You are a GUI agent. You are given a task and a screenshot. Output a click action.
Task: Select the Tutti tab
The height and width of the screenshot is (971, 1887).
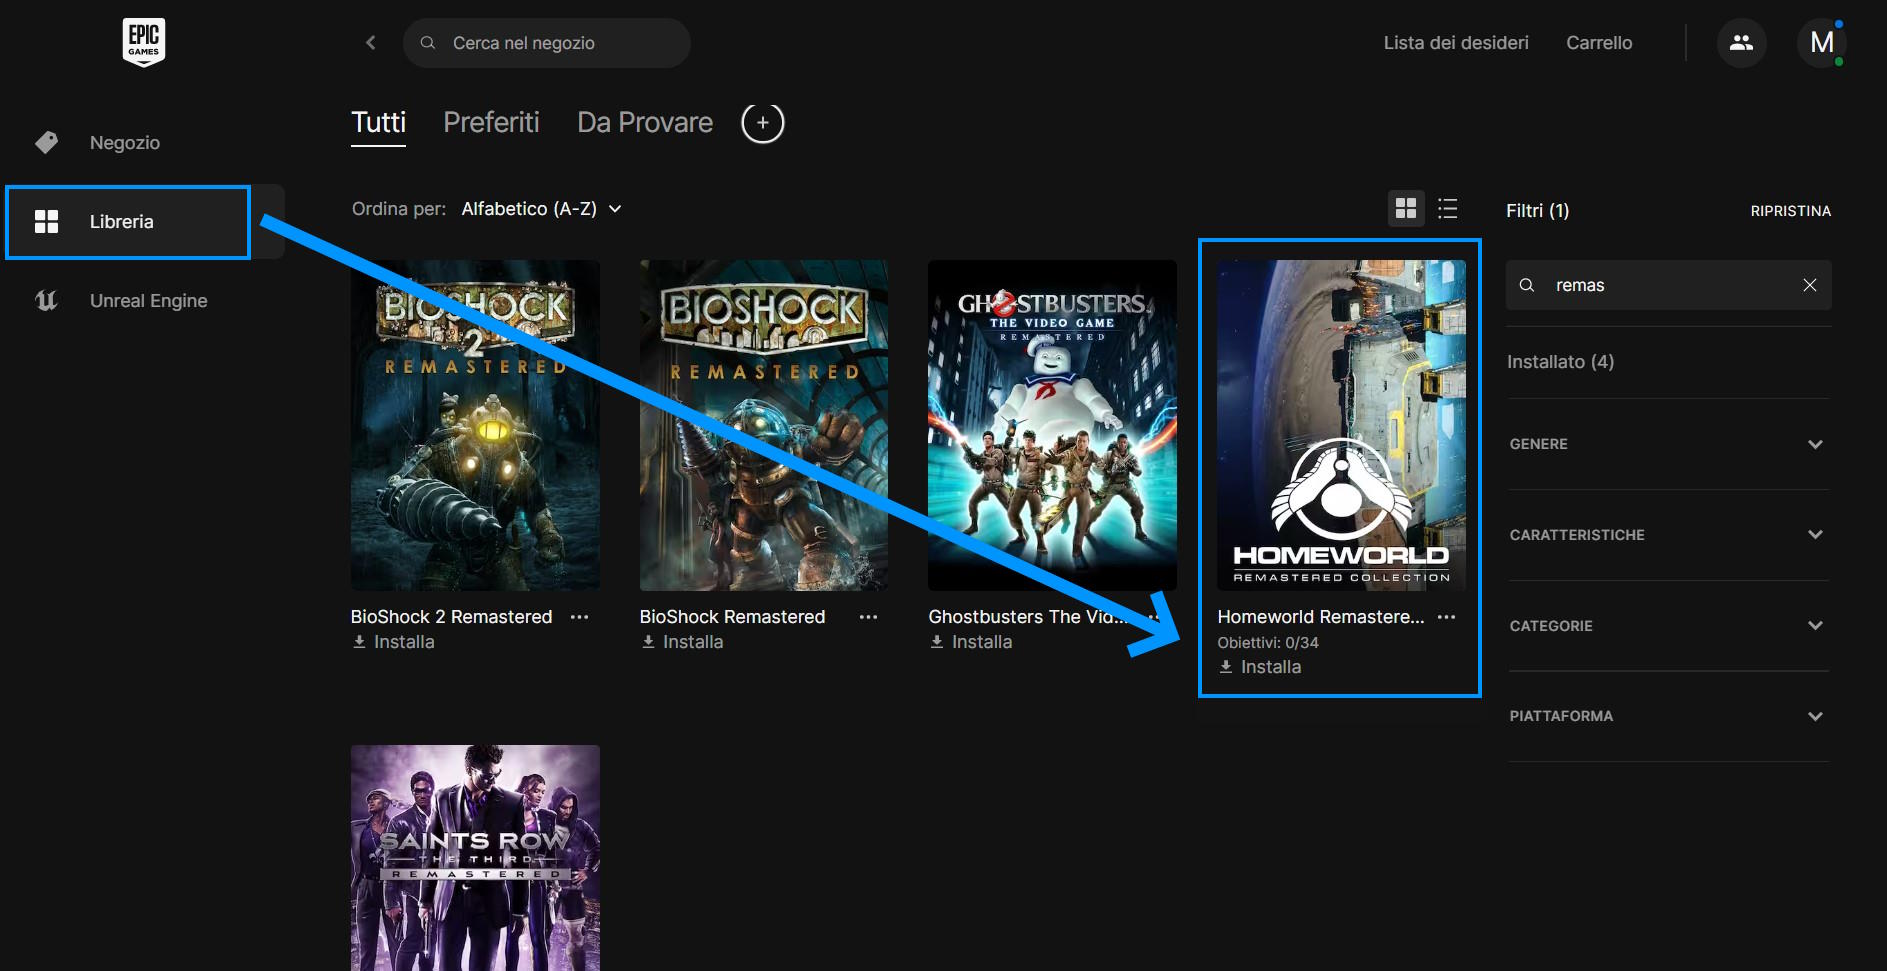pos(378,122)
